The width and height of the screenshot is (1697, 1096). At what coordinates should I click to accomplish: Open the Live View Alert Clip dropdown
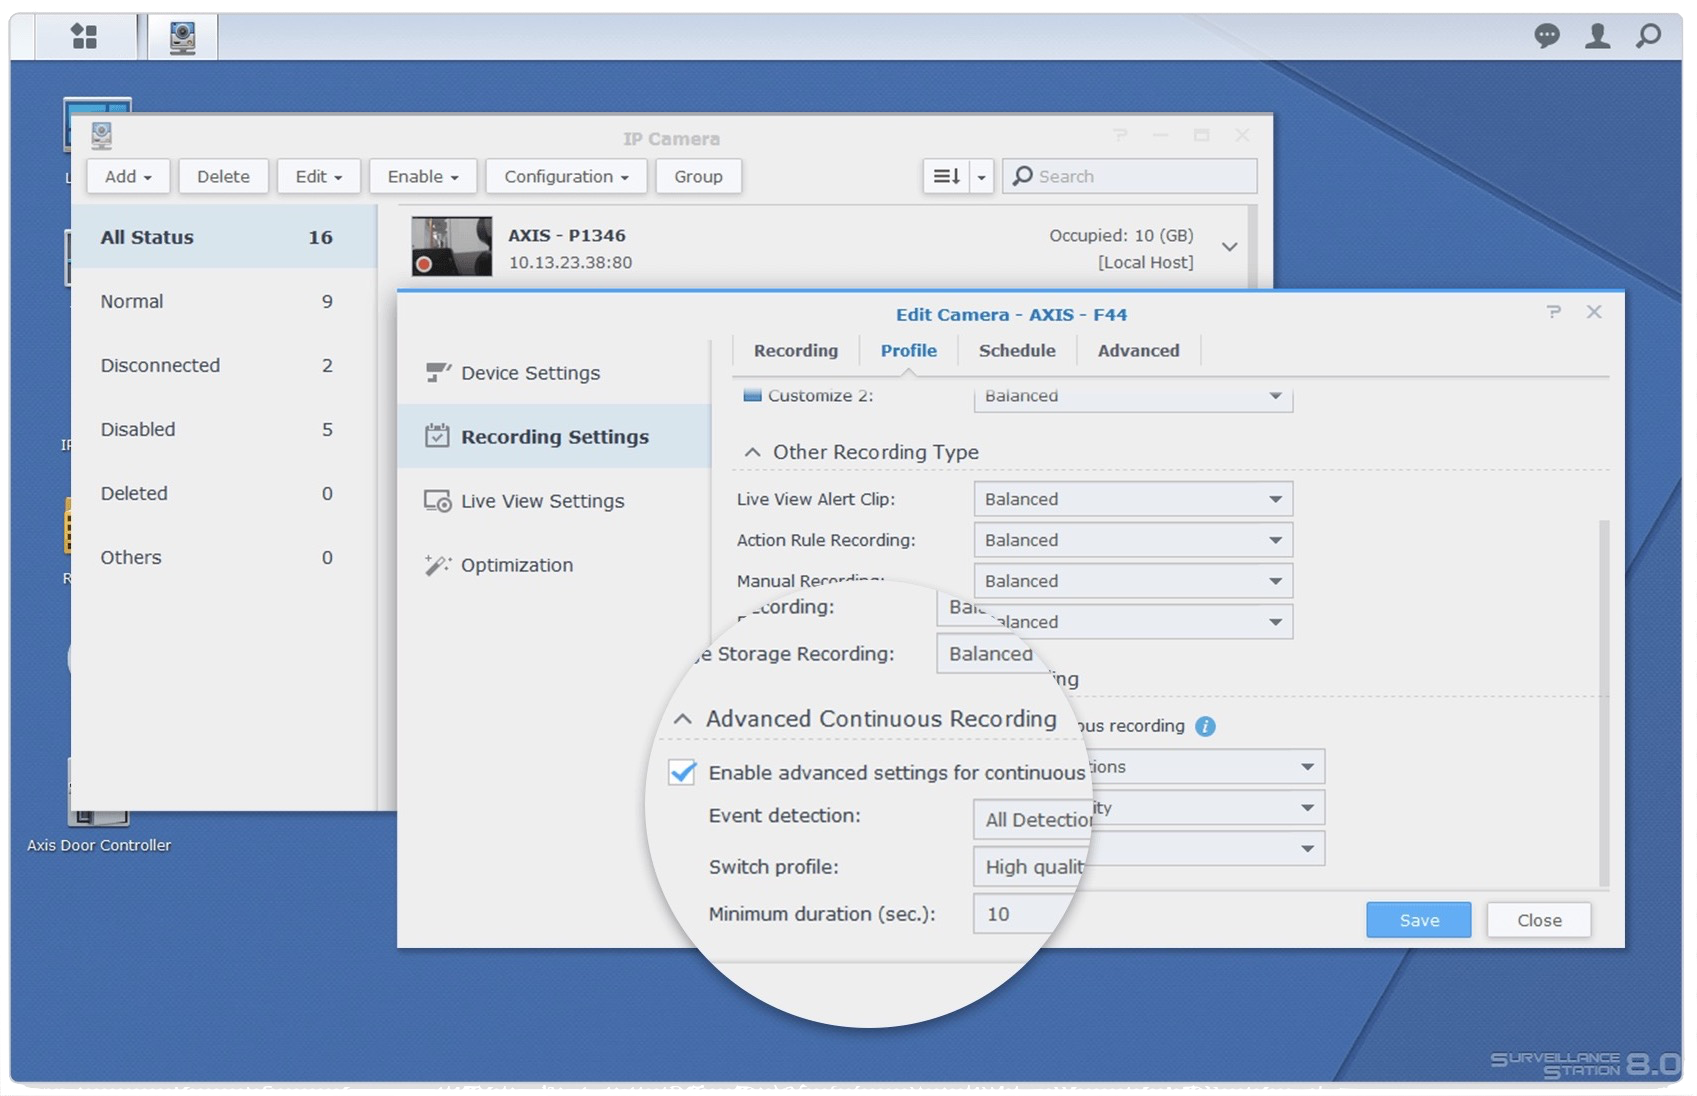click(1132, 499)
